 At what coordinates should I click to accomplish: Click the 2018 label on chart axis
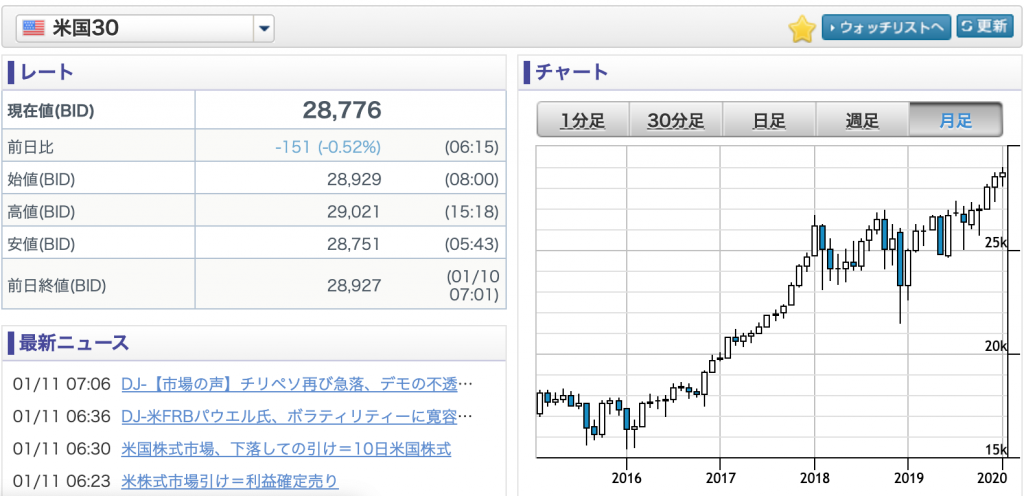[814, 477]
